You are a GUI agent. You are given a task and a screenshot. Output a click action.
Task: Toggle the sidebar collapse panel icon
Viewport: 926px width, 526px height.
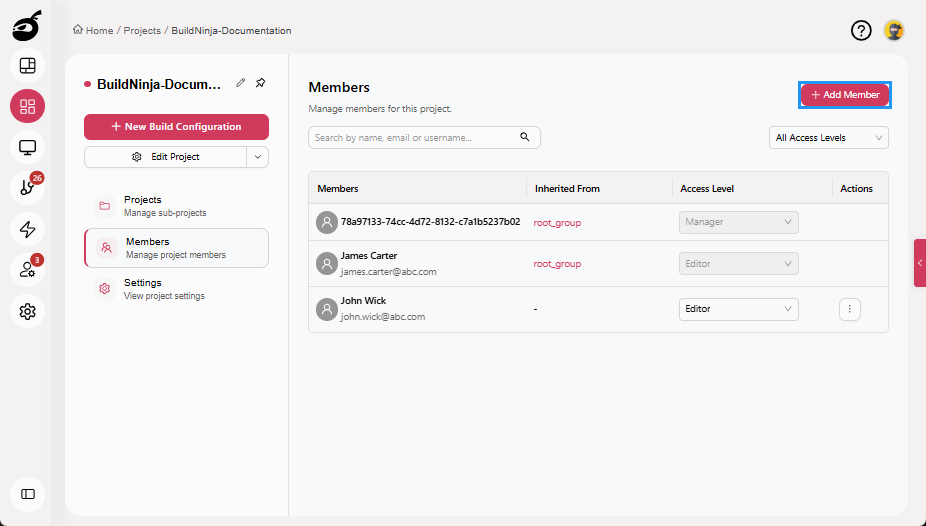(28, 494)
